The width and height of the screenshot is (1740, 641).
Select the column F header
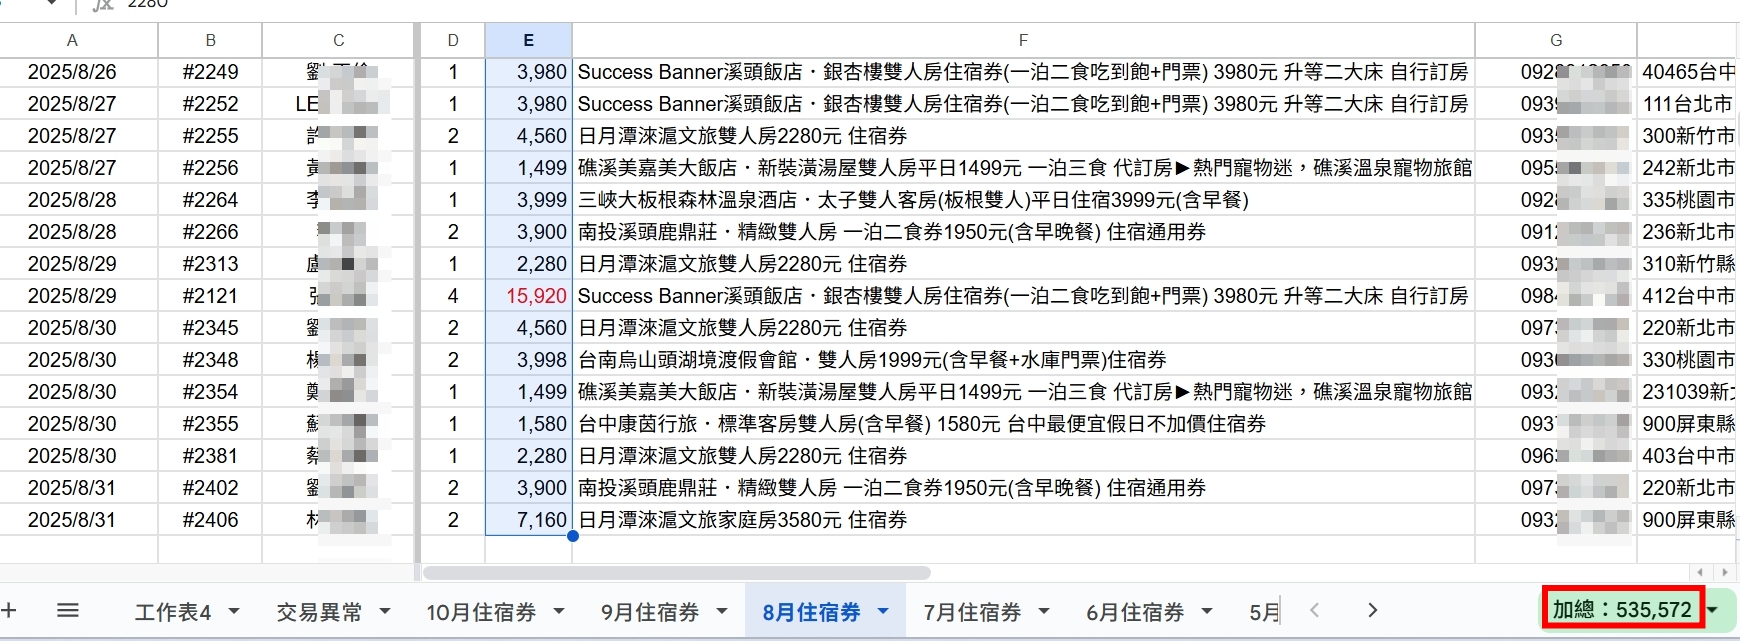[1022, 40]
